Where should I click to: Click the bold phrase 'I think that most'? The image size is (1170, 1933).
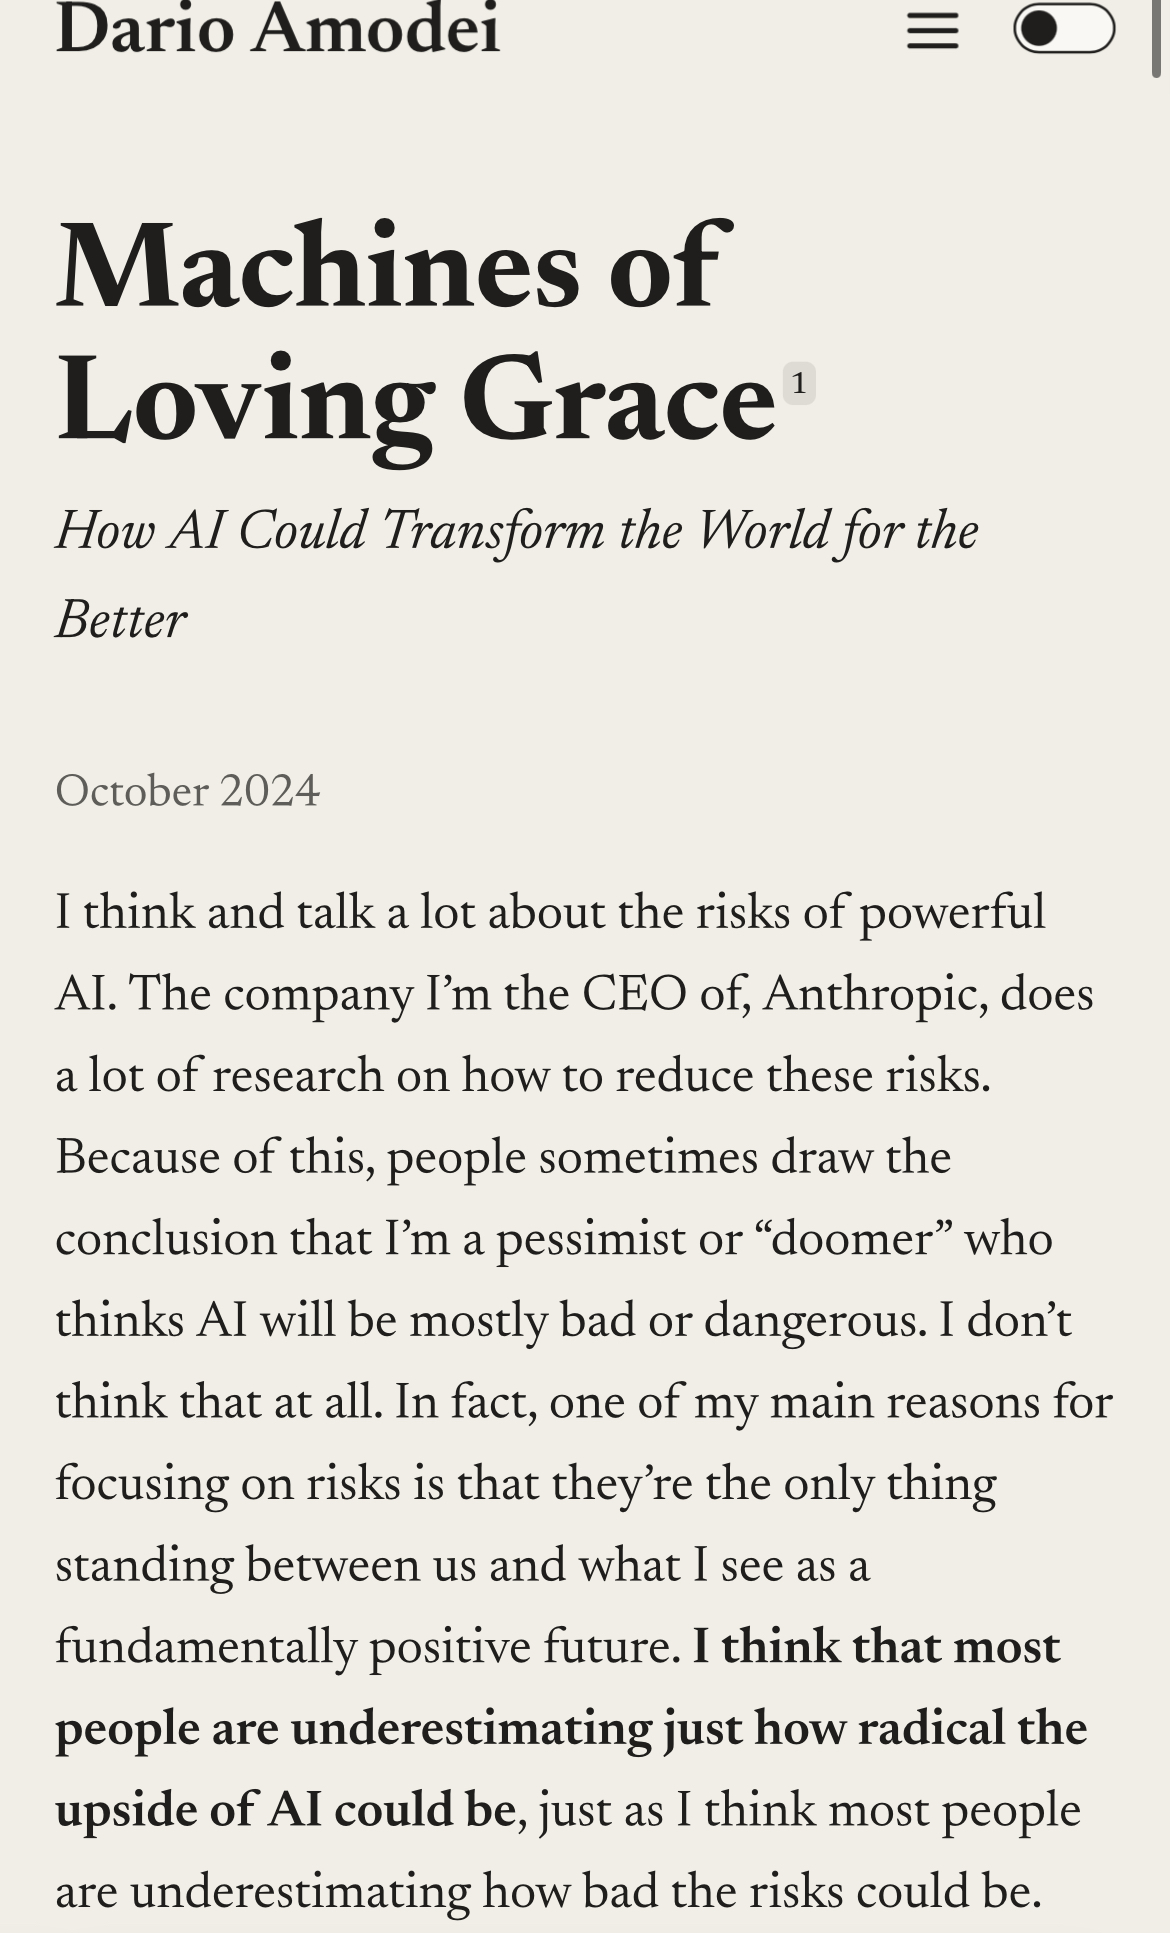(876, 1647)
